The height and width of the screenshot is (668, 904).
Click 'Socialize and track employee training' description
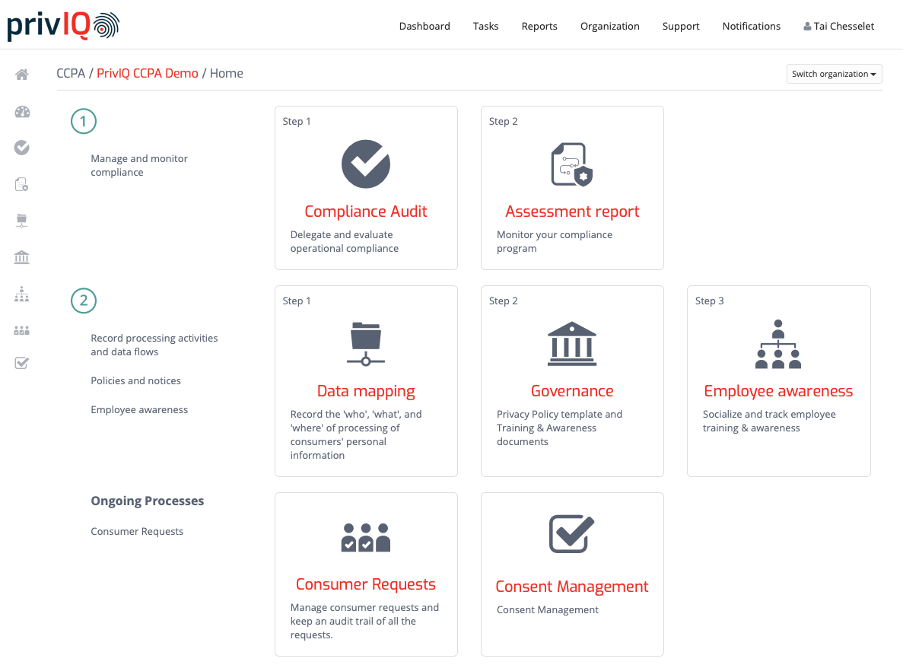pos(769,421)
